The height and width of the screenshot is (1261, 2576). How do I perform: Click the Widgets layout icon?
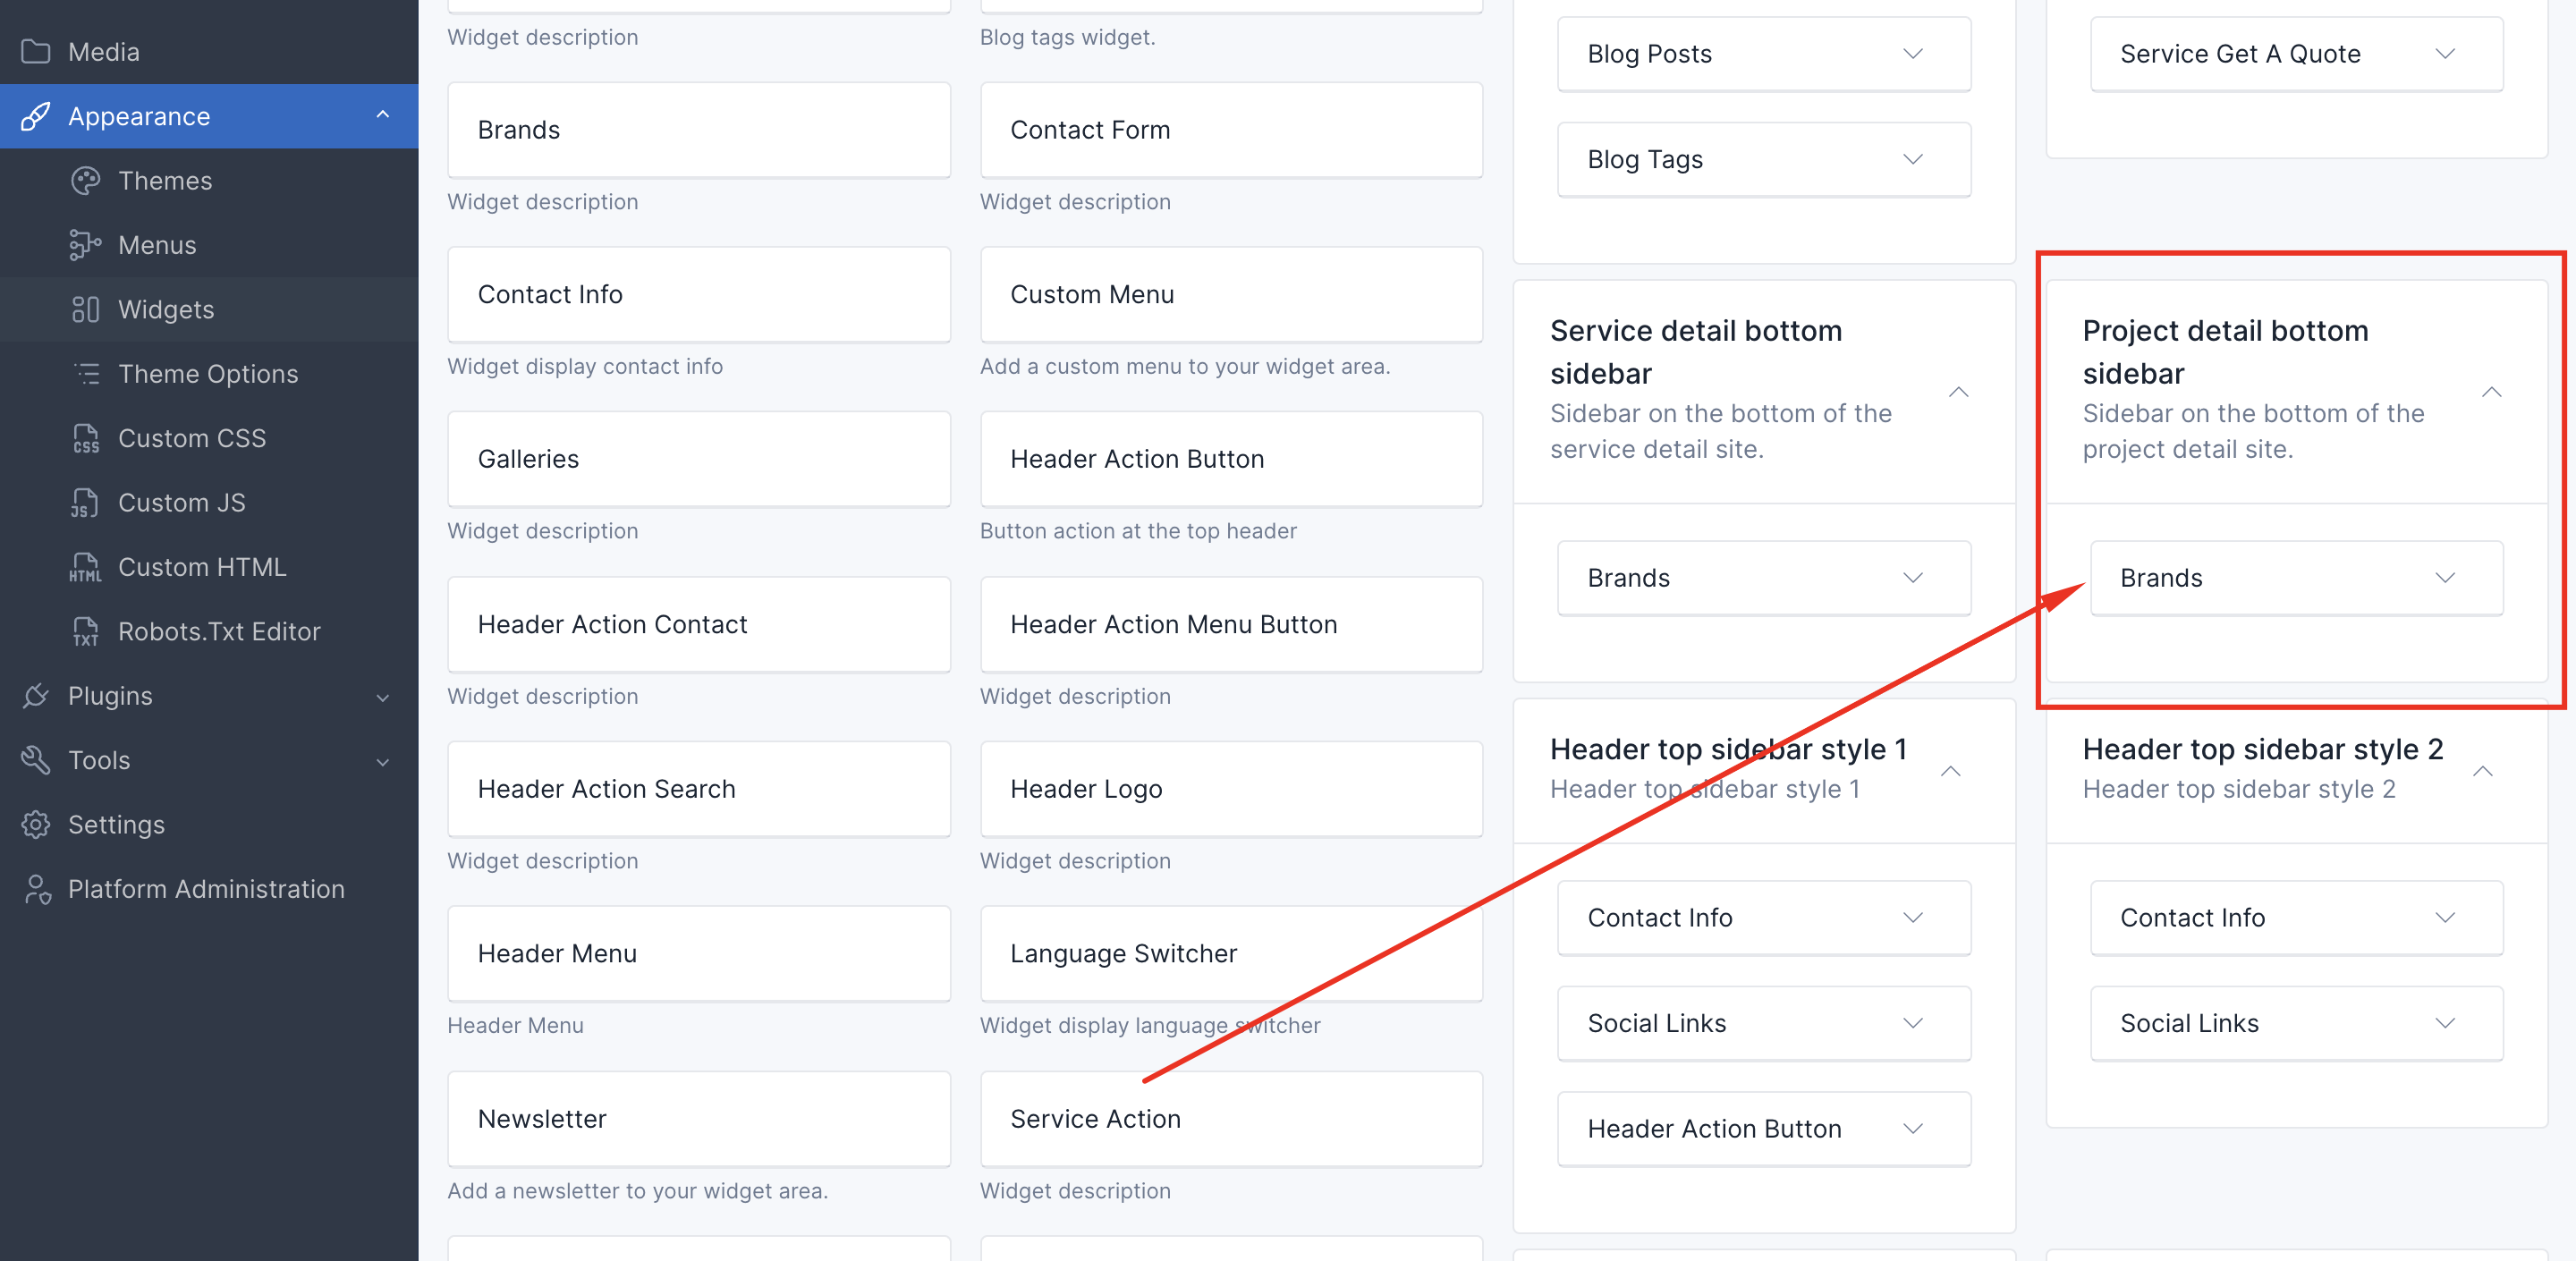pyautogui.click(x=86, y=309)
